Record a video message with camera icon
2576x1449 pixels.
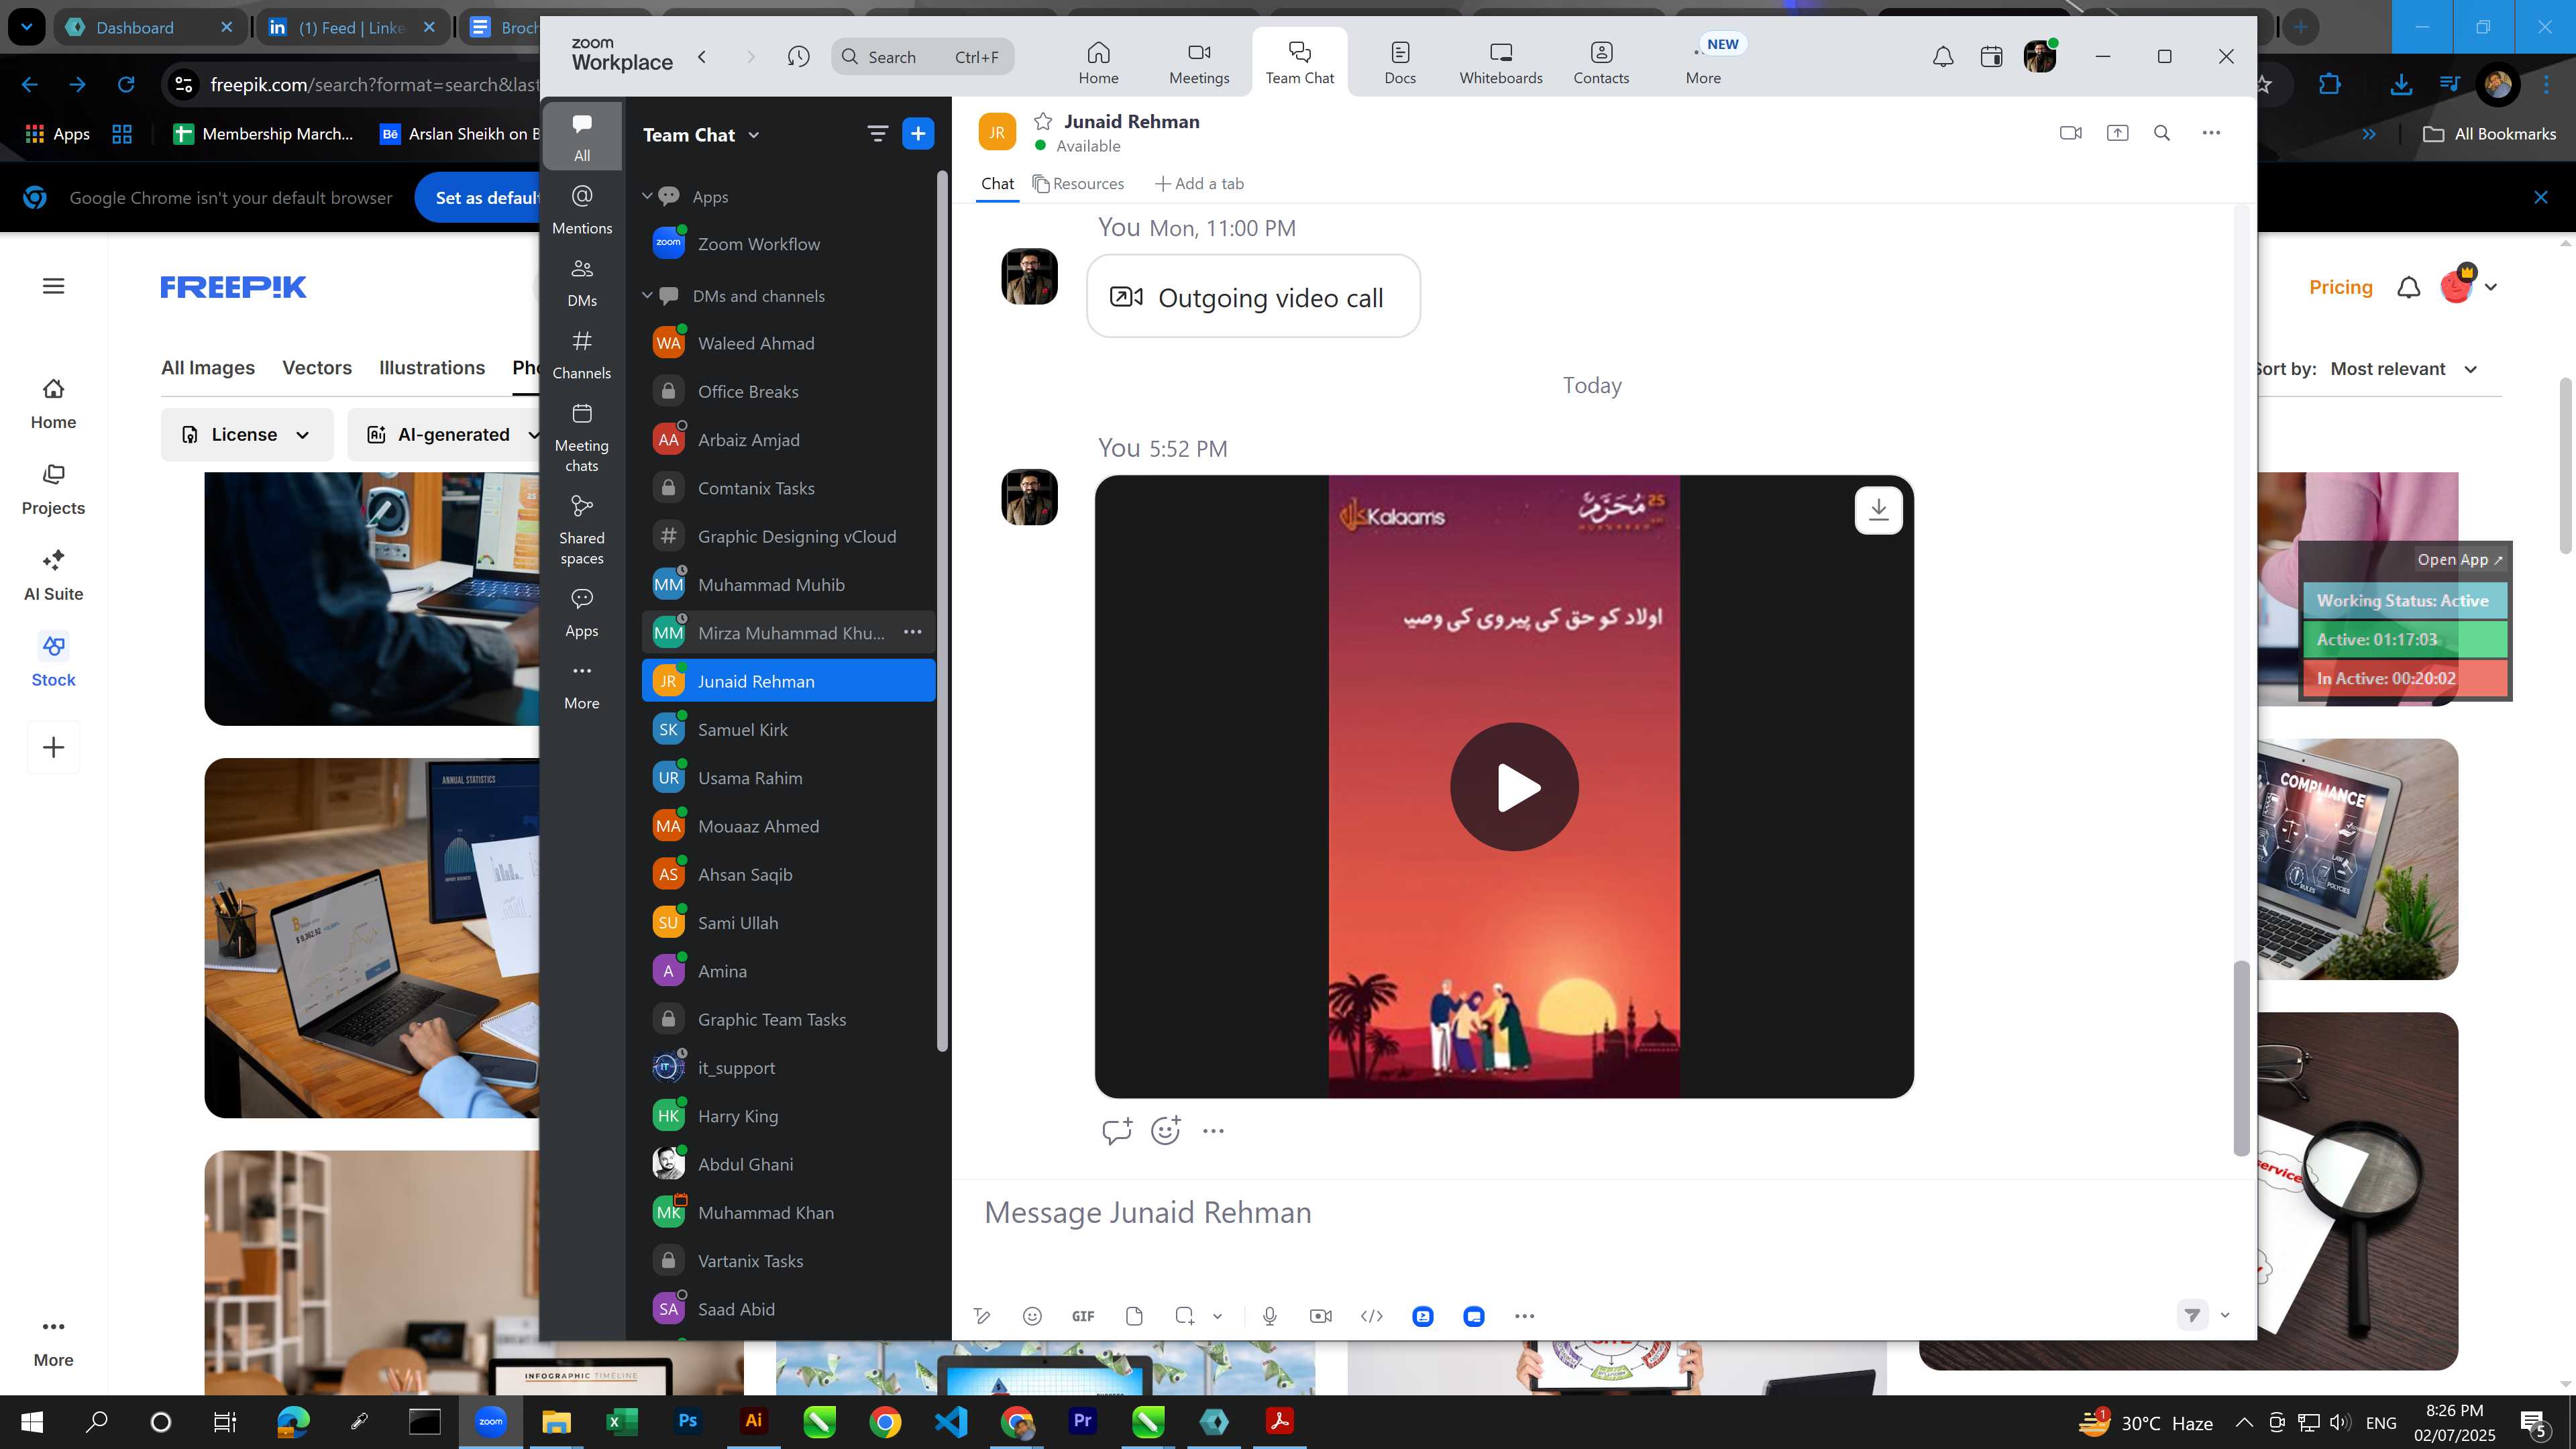coord(1320,1316)
